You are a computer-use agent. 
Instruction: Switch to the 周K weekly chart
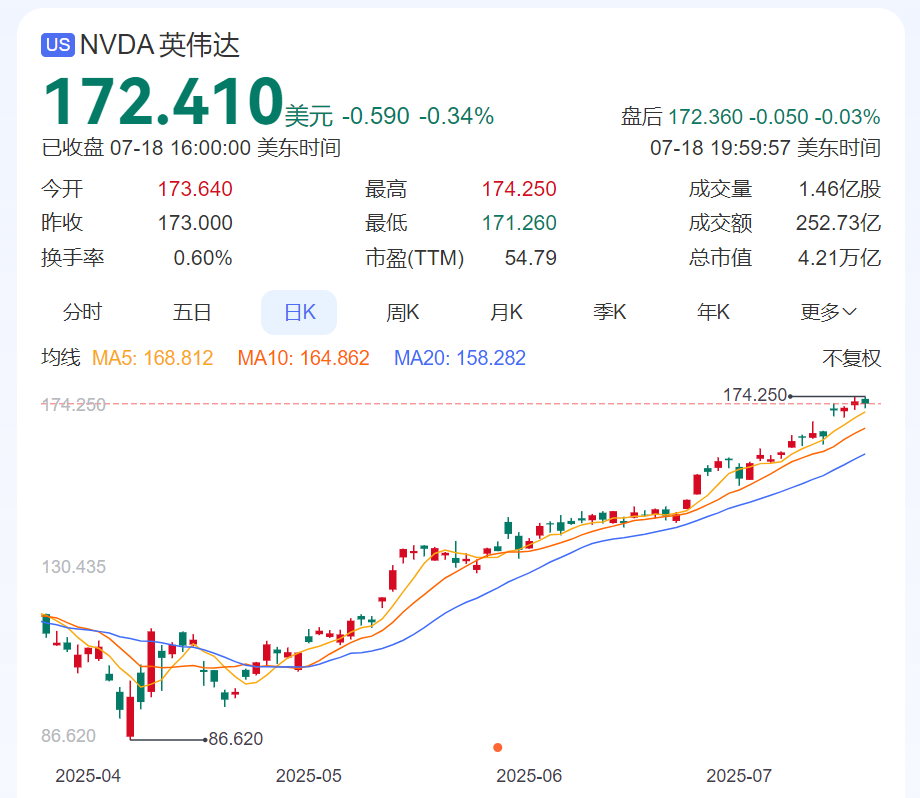coord(403,312)
